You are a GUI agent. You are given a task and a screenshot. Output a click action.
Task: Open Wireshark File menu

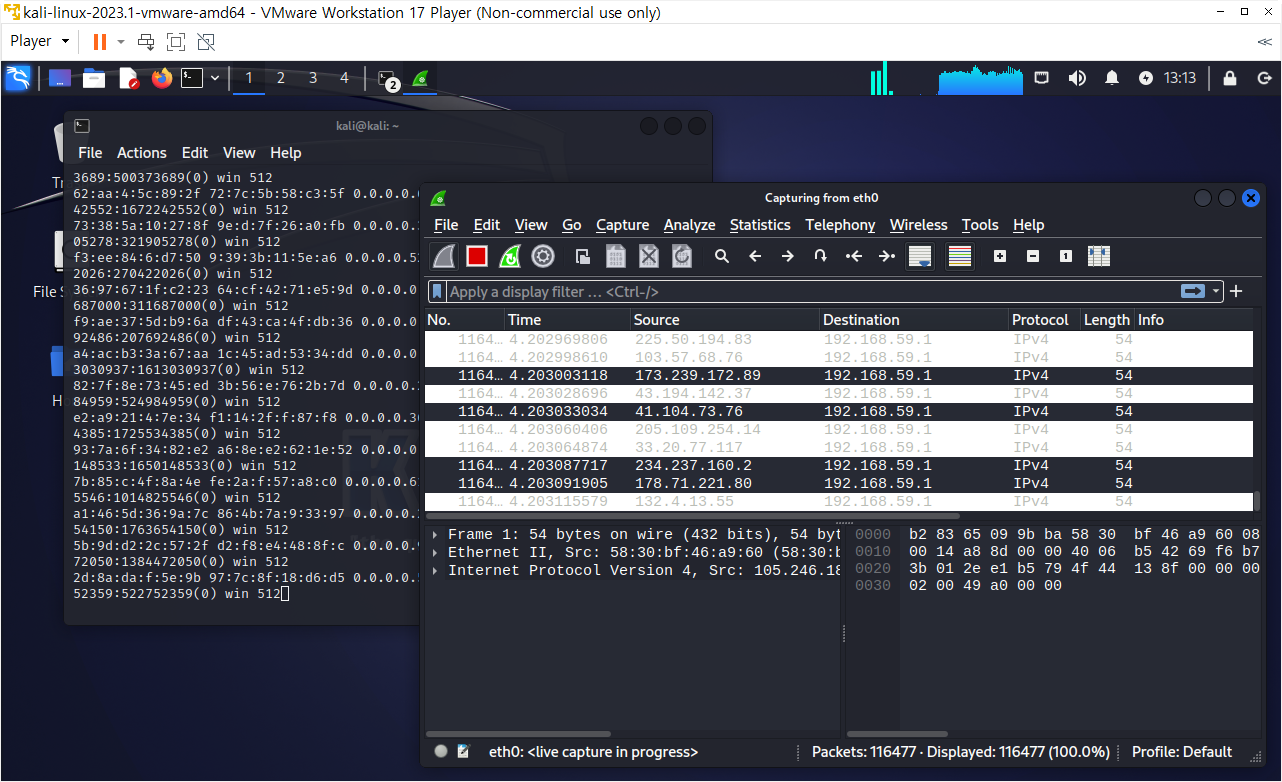point(446,225)
